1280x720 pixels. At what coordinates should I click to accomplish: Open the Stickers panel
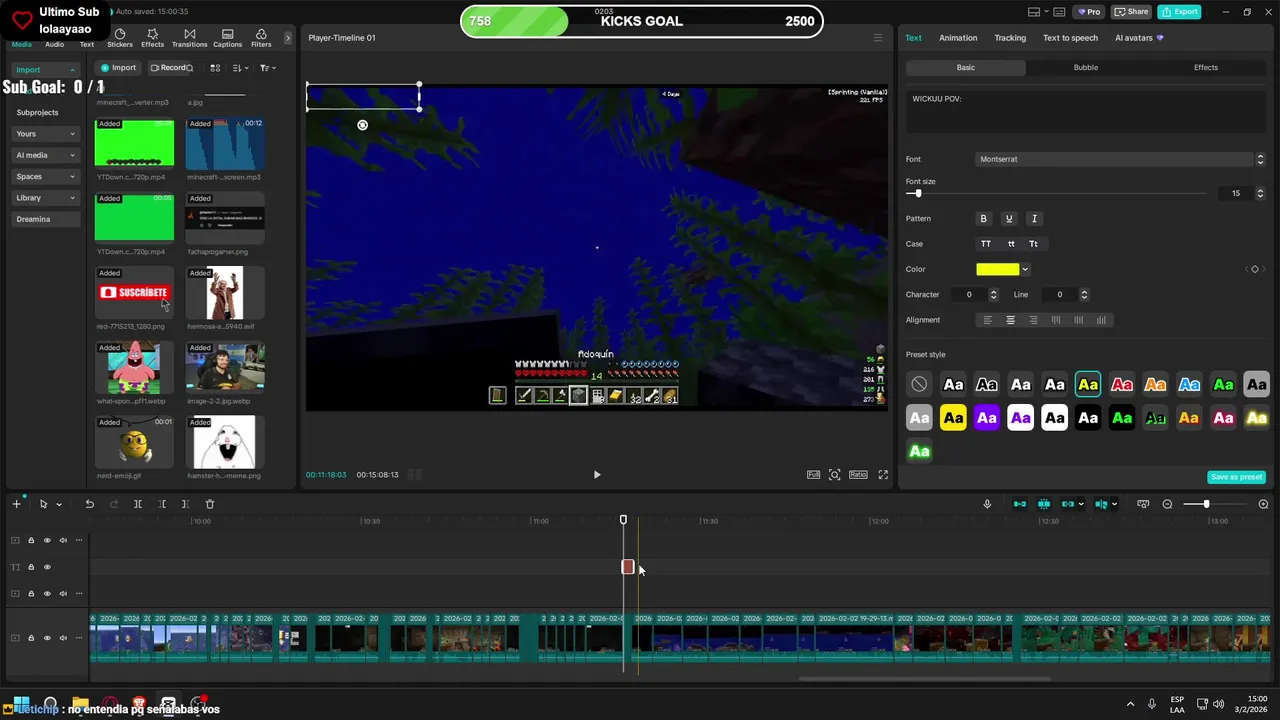(x=119, y=39)
